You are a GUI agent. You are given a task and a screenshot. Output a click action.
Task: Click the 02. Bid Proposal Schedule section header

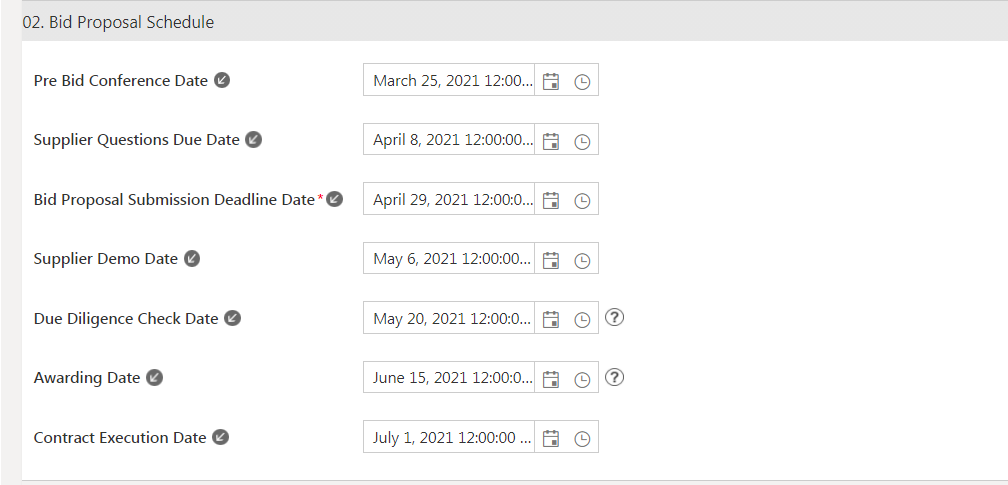pyautogui.click(x=118, y=22)
